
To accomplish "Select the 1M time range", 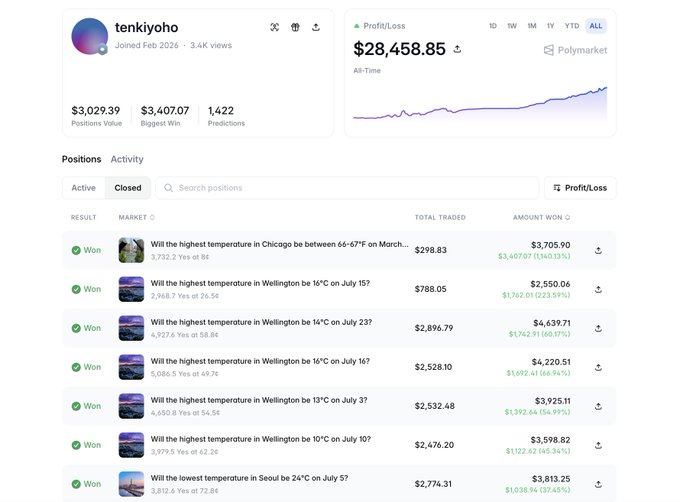I will [532, 26].
